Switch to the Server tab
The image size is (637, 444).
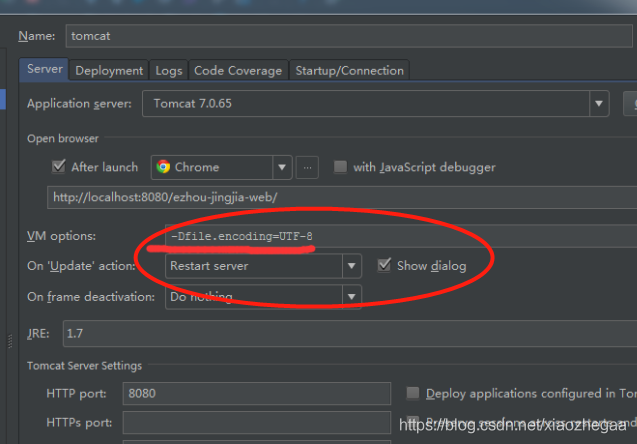click(x=44, y=69)
